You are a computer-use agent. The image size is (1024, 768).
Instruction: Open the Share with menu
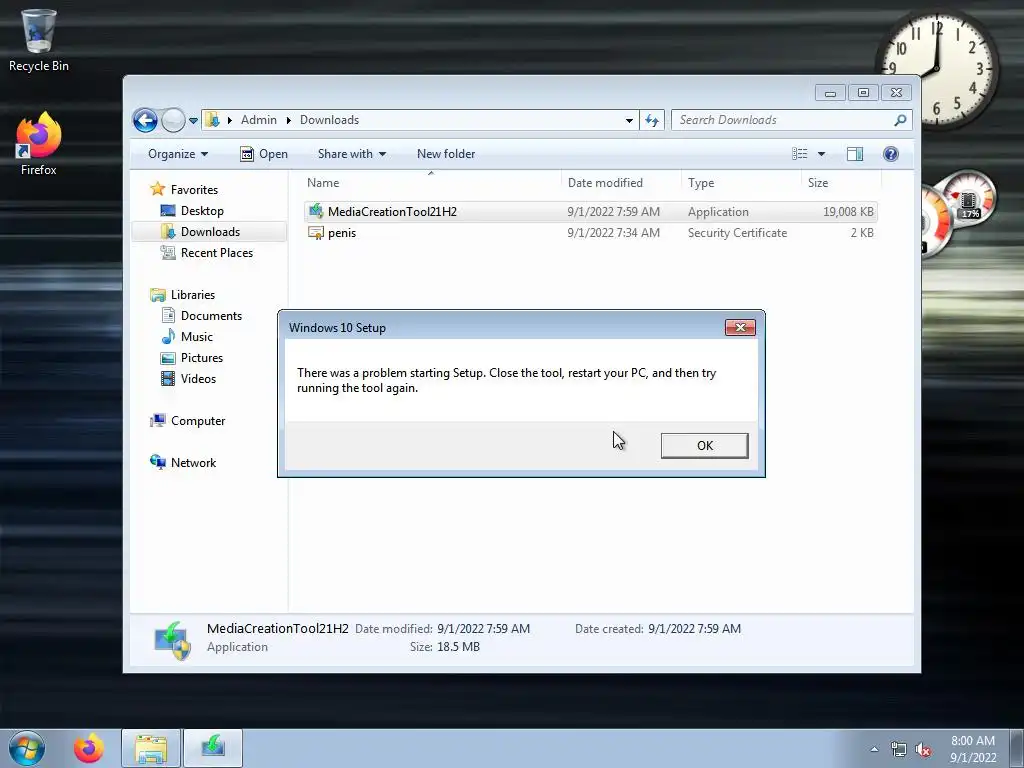point(351,154)
